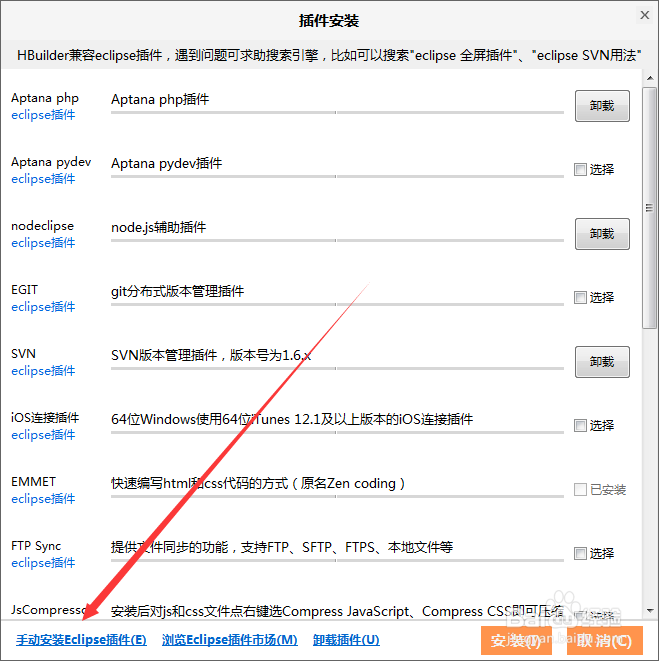
Task: Open eclipse插件 link under EMMET
Action: [x=43, y=499]
